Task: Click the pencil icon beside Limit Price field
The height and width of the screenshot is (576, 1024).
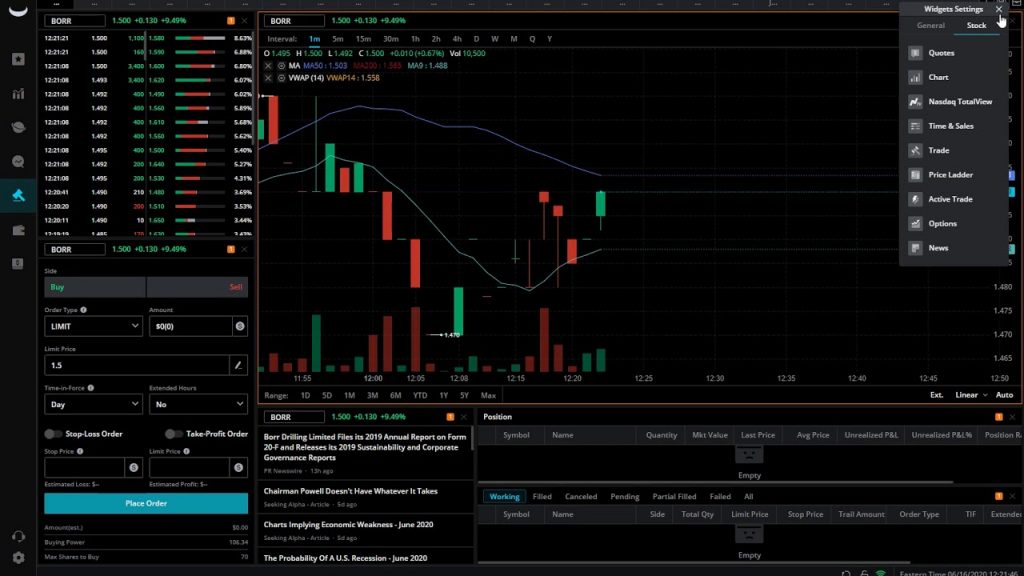Action: tap(238, 366)
